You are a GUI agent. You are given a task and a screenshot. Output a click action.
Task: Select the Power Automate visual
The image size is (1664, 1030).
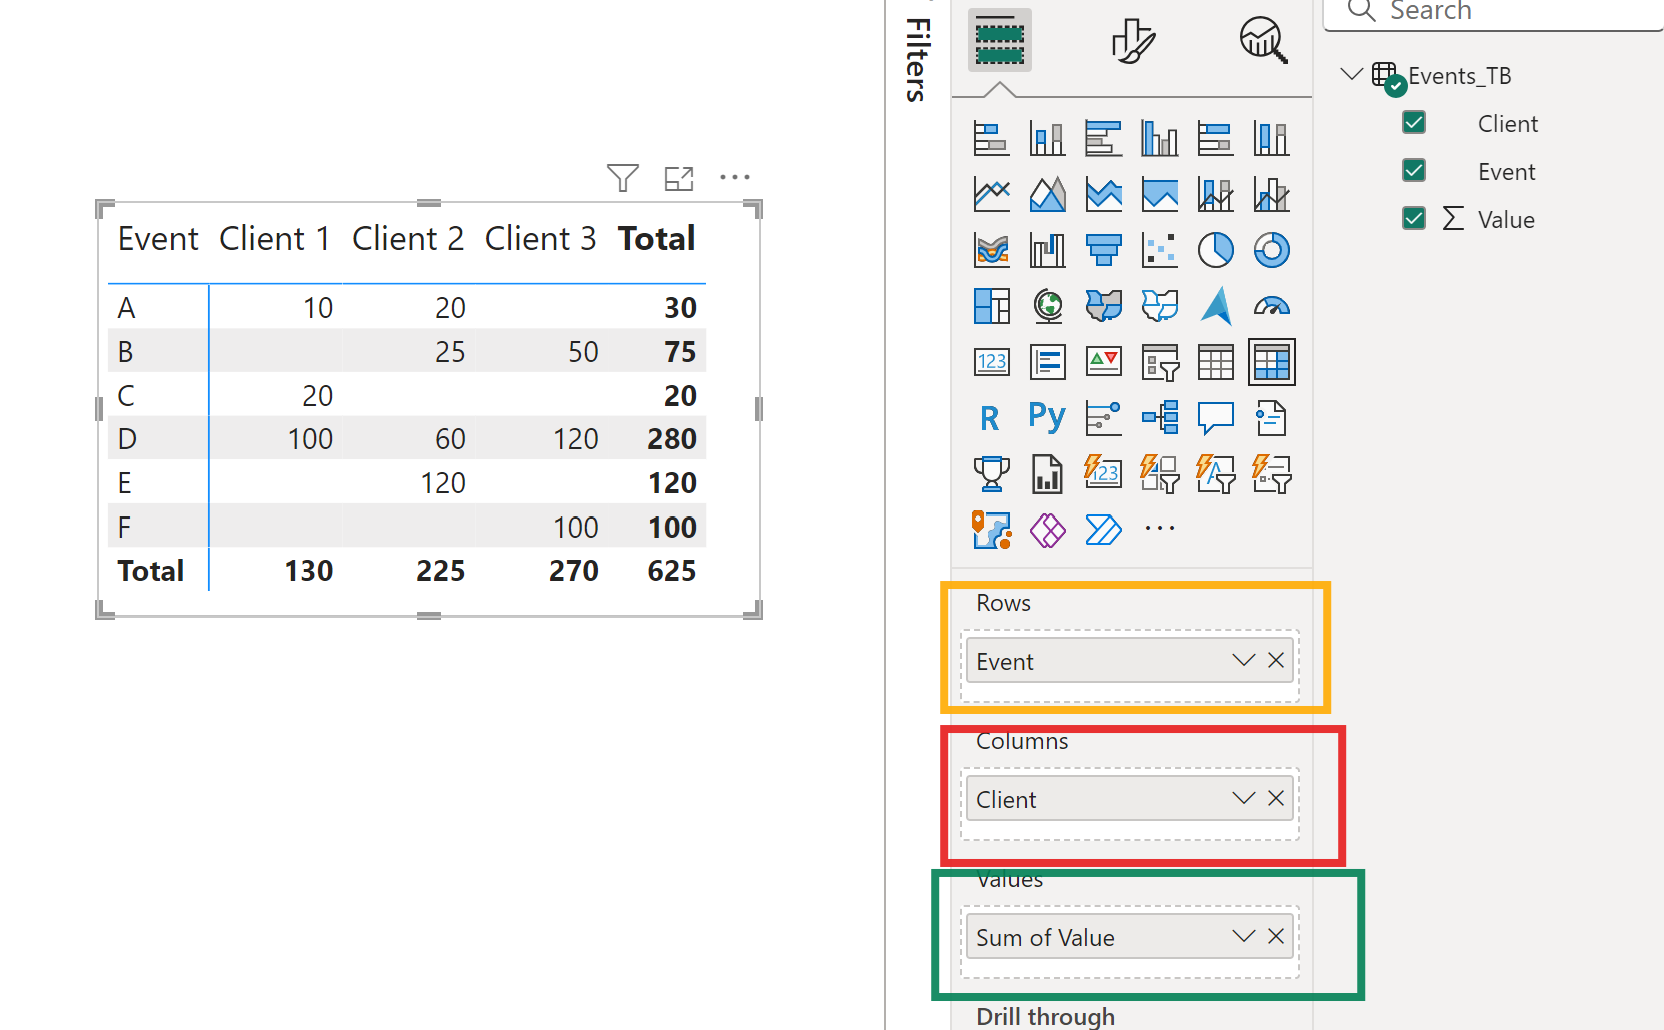pyautogui.click(x=1103, y=530)
